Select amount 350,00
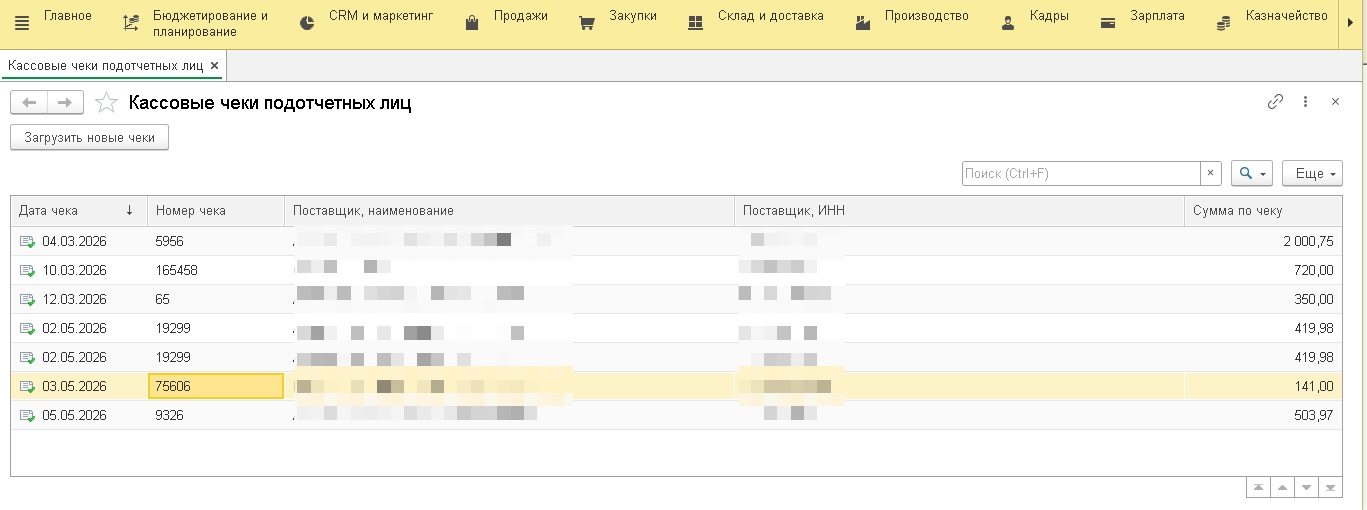 (1314, 299)
